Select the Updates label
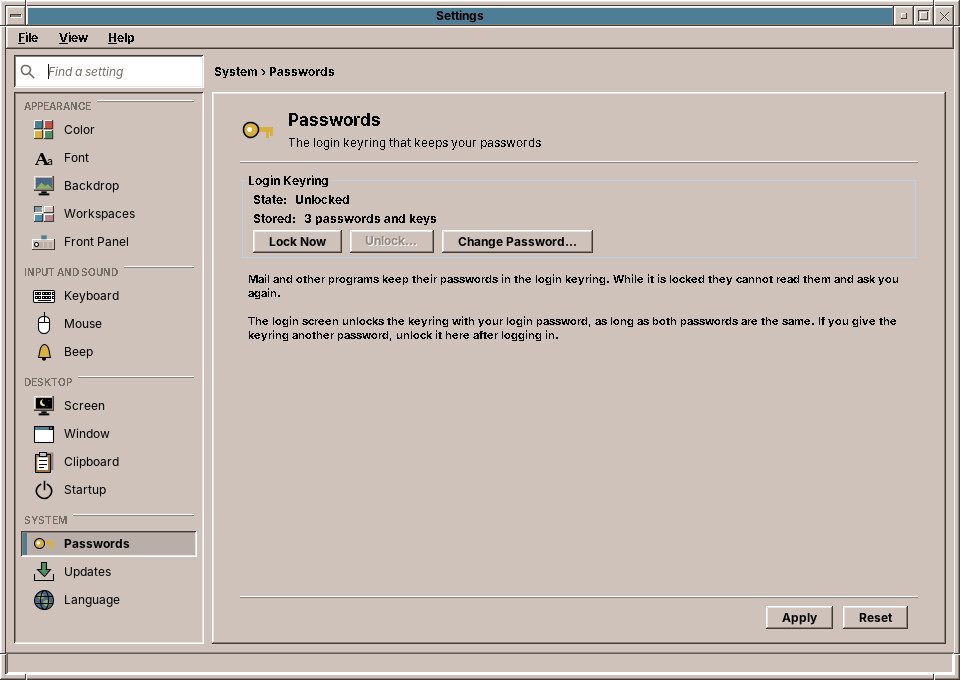 (x=88, y=572)
